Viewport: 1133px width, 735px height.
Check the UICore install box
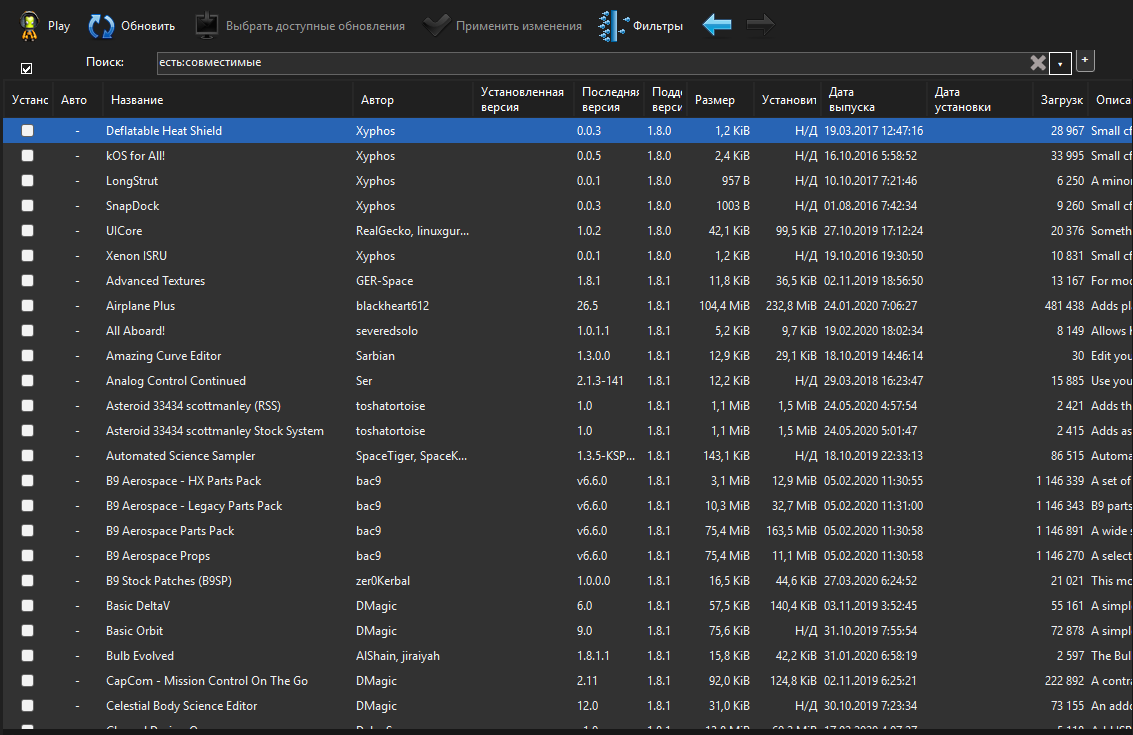27,231
